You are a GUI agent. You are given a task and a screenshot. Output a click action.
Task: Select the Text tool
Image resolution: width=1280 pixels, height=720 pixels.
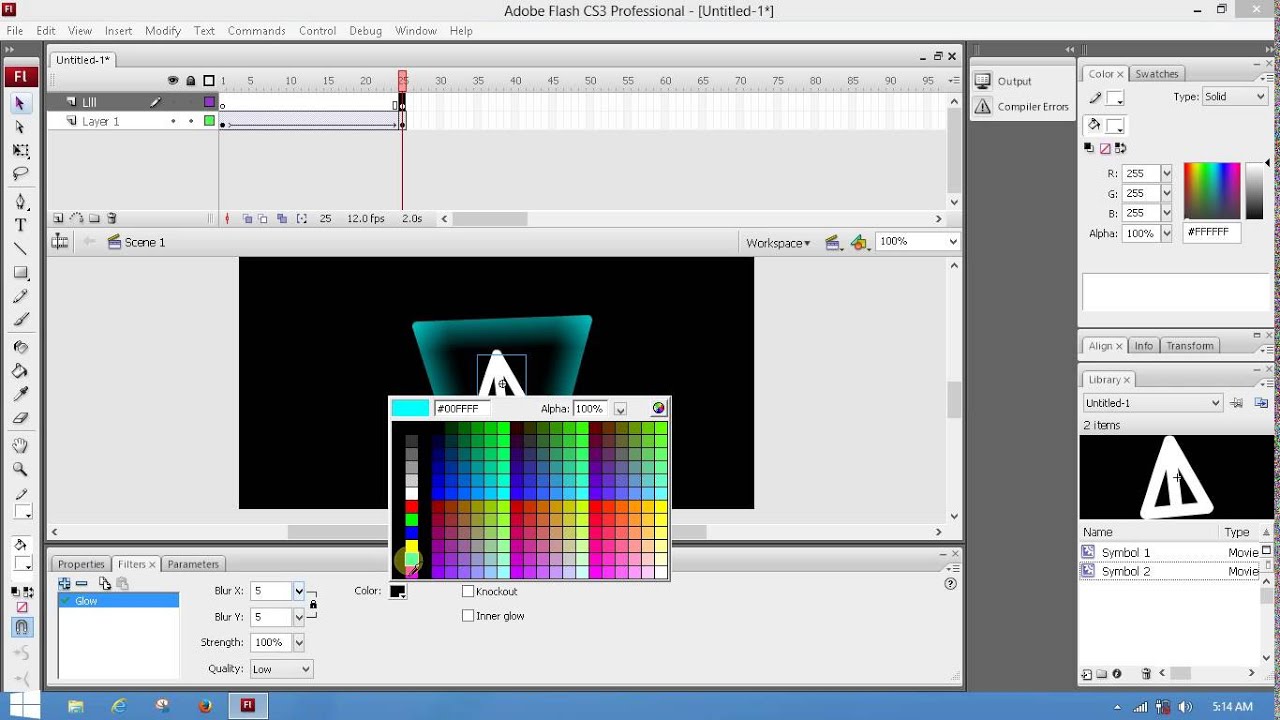pos(20,226)
